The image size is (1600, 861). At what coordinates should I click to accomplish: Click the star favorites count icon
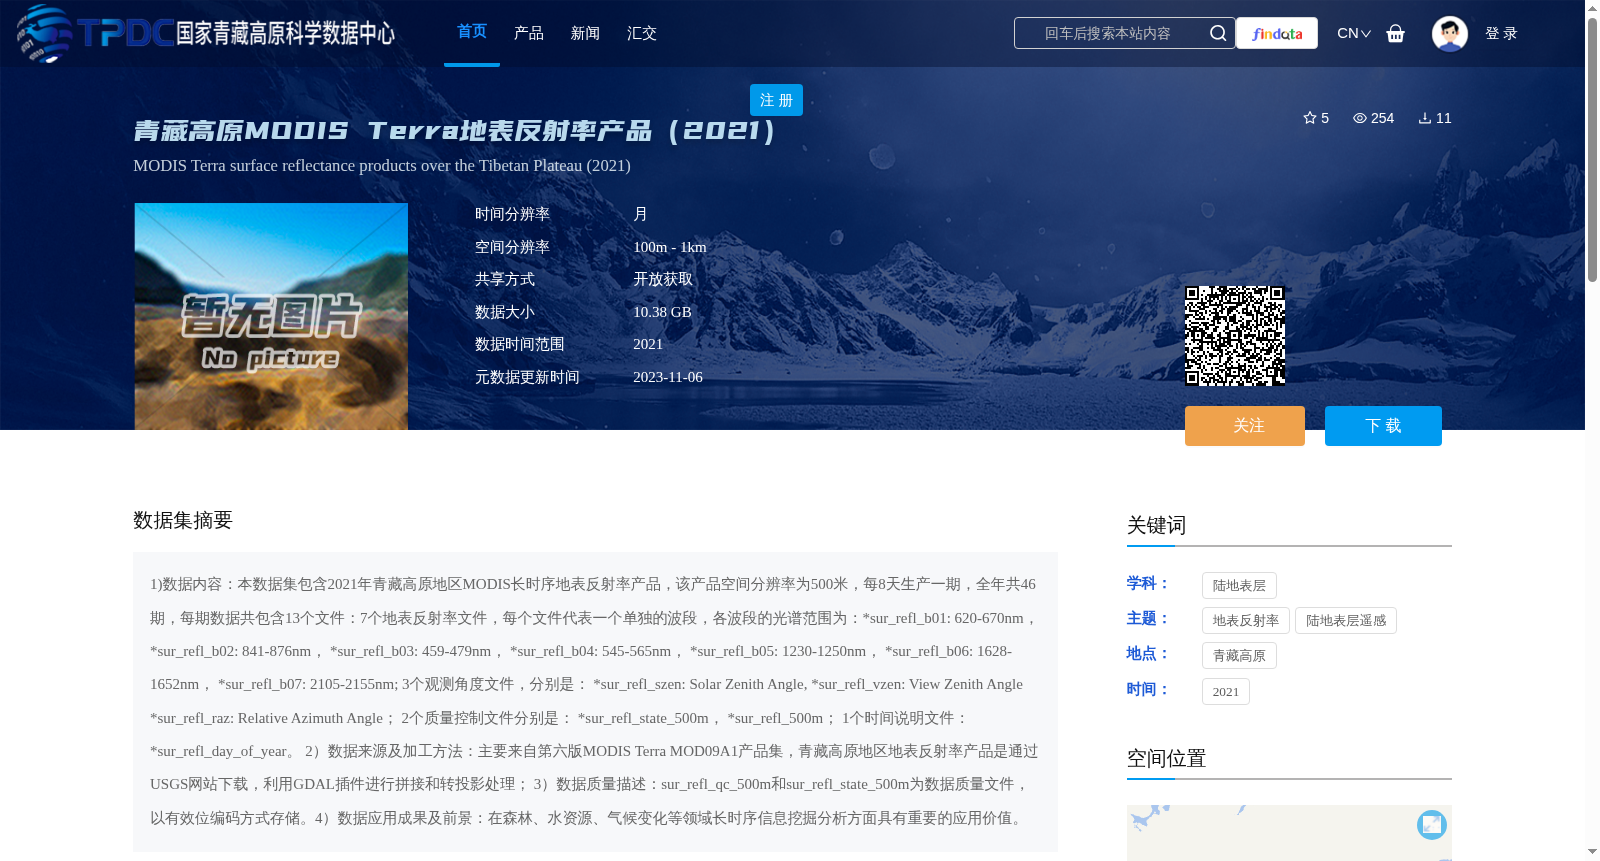coord(1310,118)
